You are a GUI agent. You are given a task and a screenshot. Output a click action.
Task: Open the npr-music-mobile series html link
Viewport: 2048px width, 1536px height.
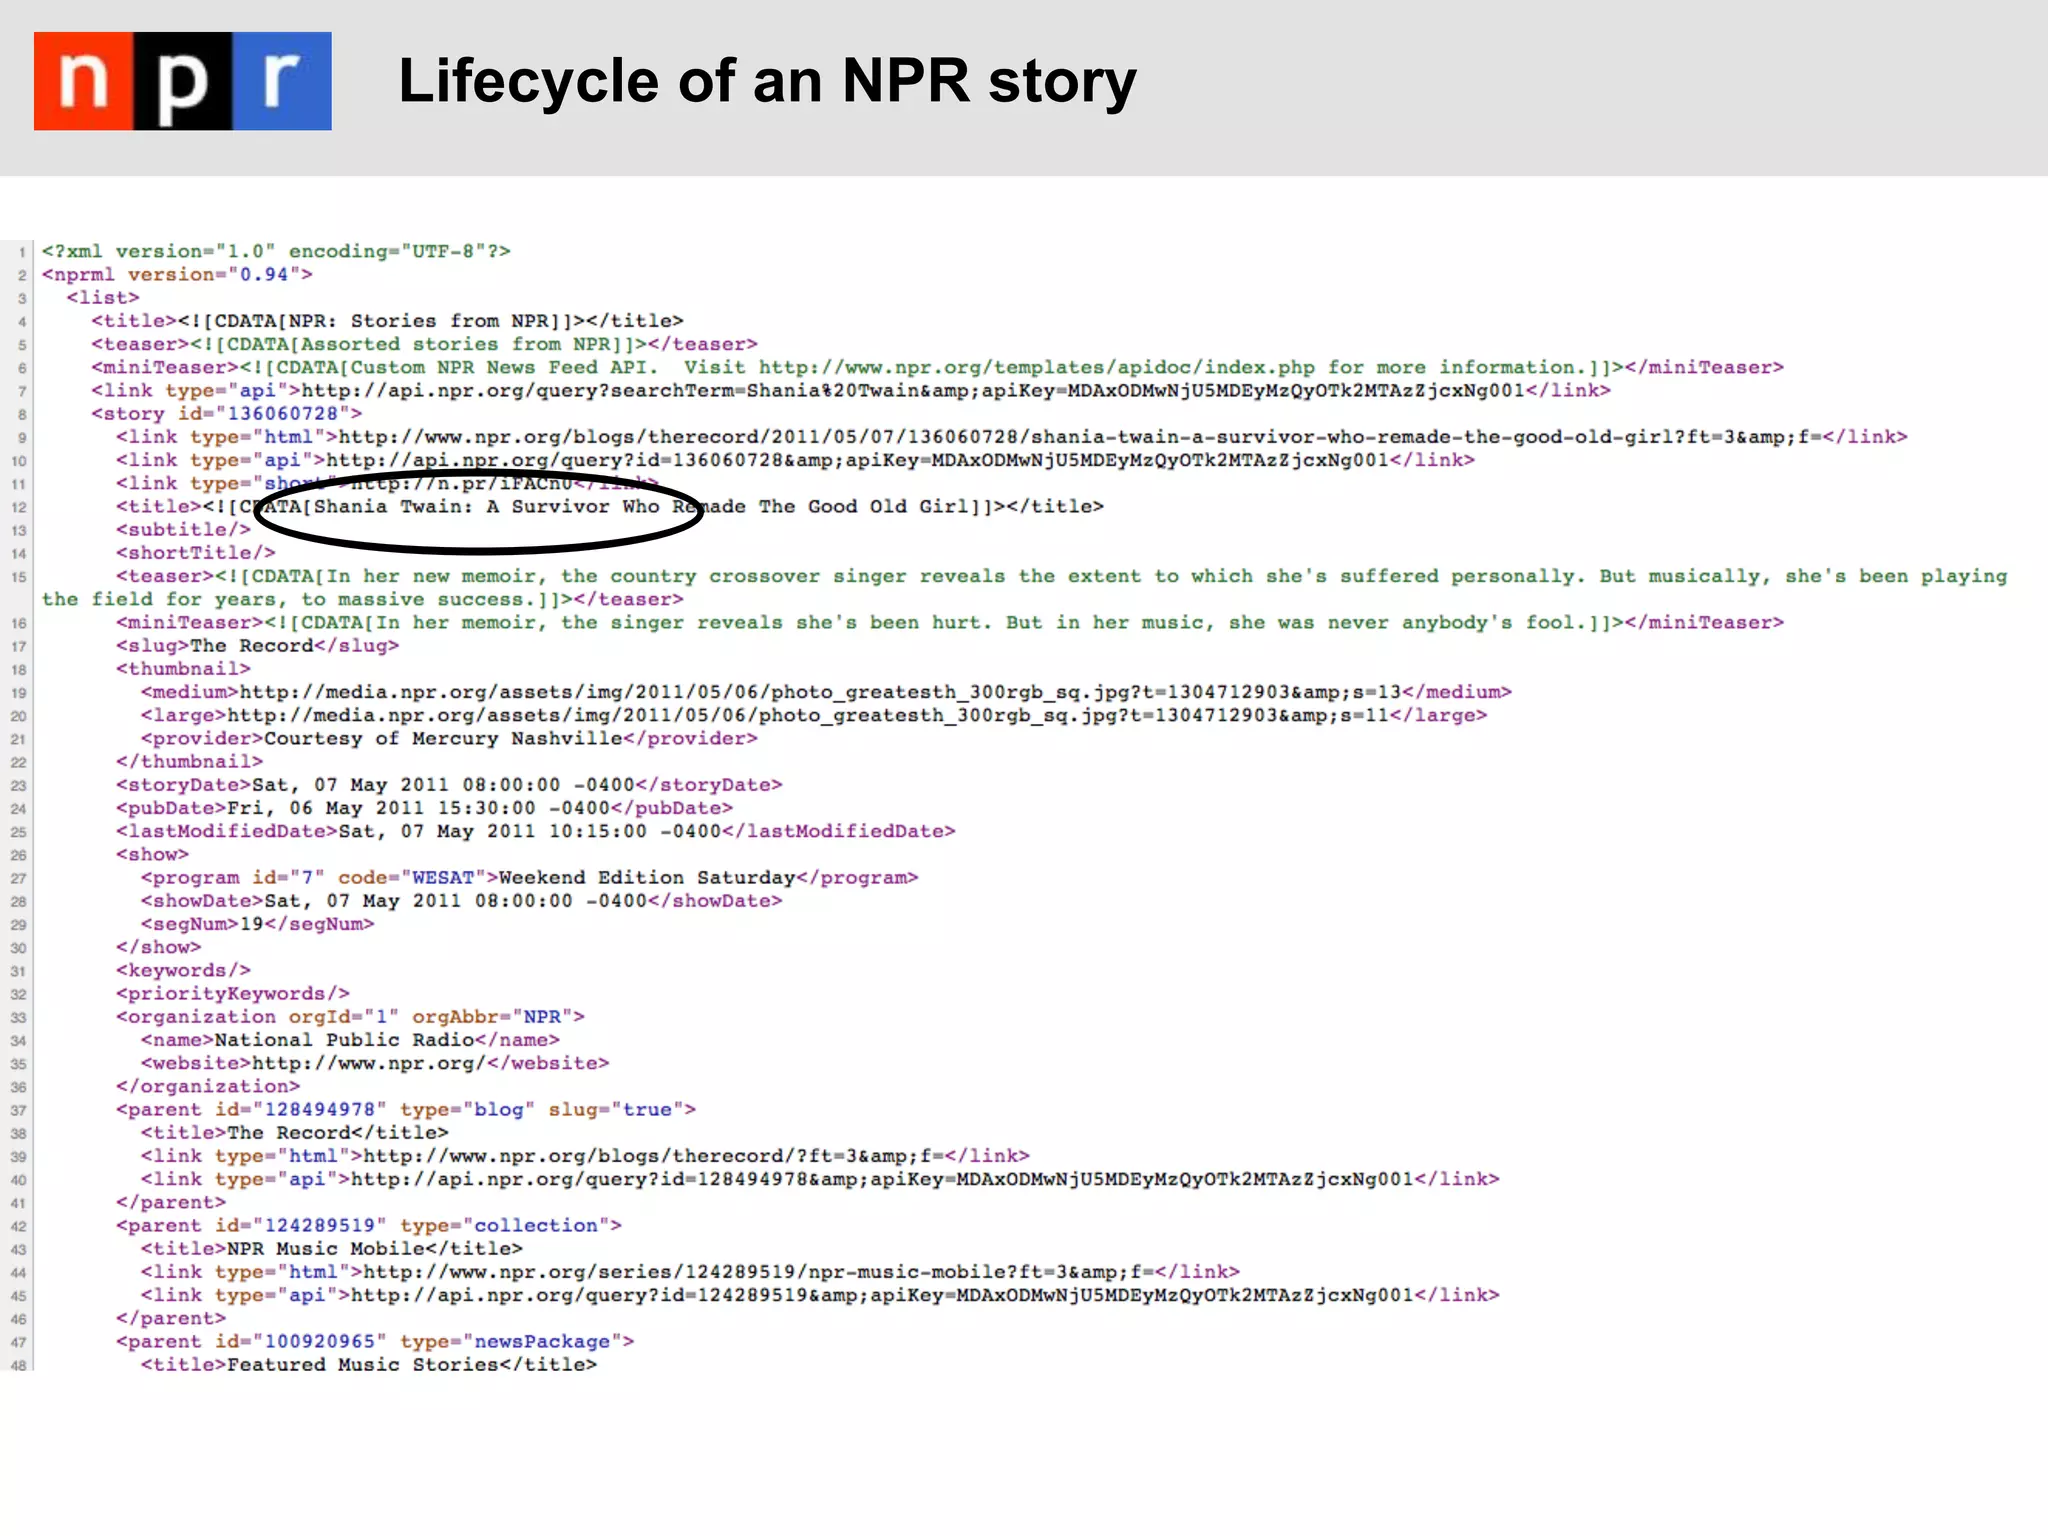(758, 1272)
